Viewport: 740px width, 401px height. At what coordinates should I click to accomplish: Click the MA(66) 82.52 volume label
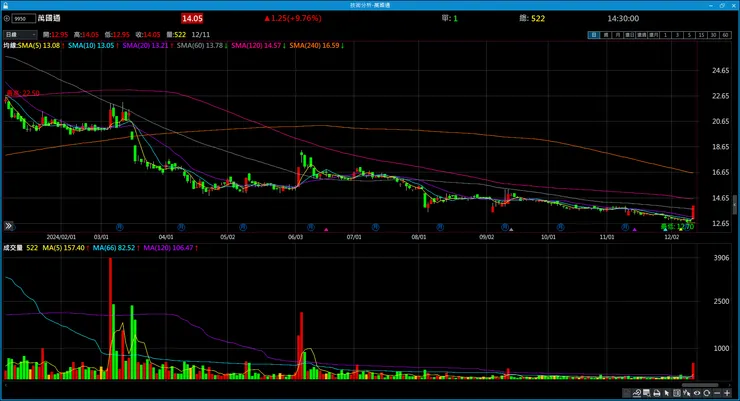coord(114,248)
